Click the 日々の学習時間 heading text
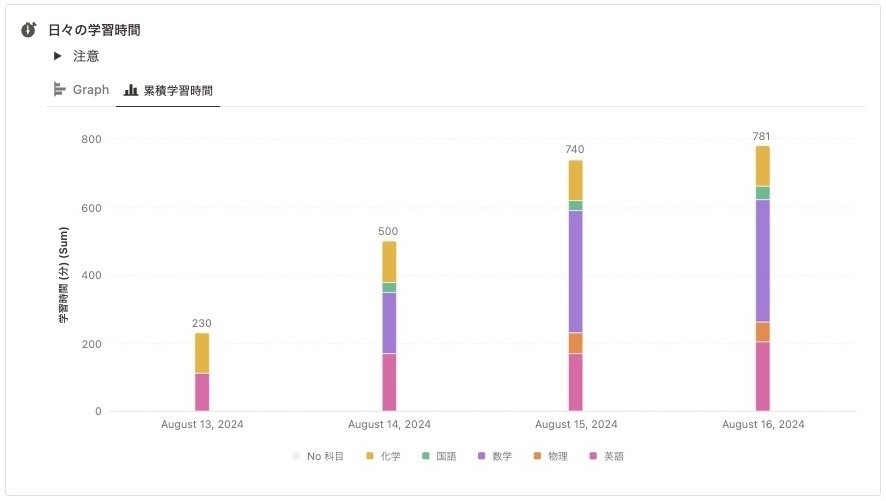886x501 pixels. coord(94,30)
